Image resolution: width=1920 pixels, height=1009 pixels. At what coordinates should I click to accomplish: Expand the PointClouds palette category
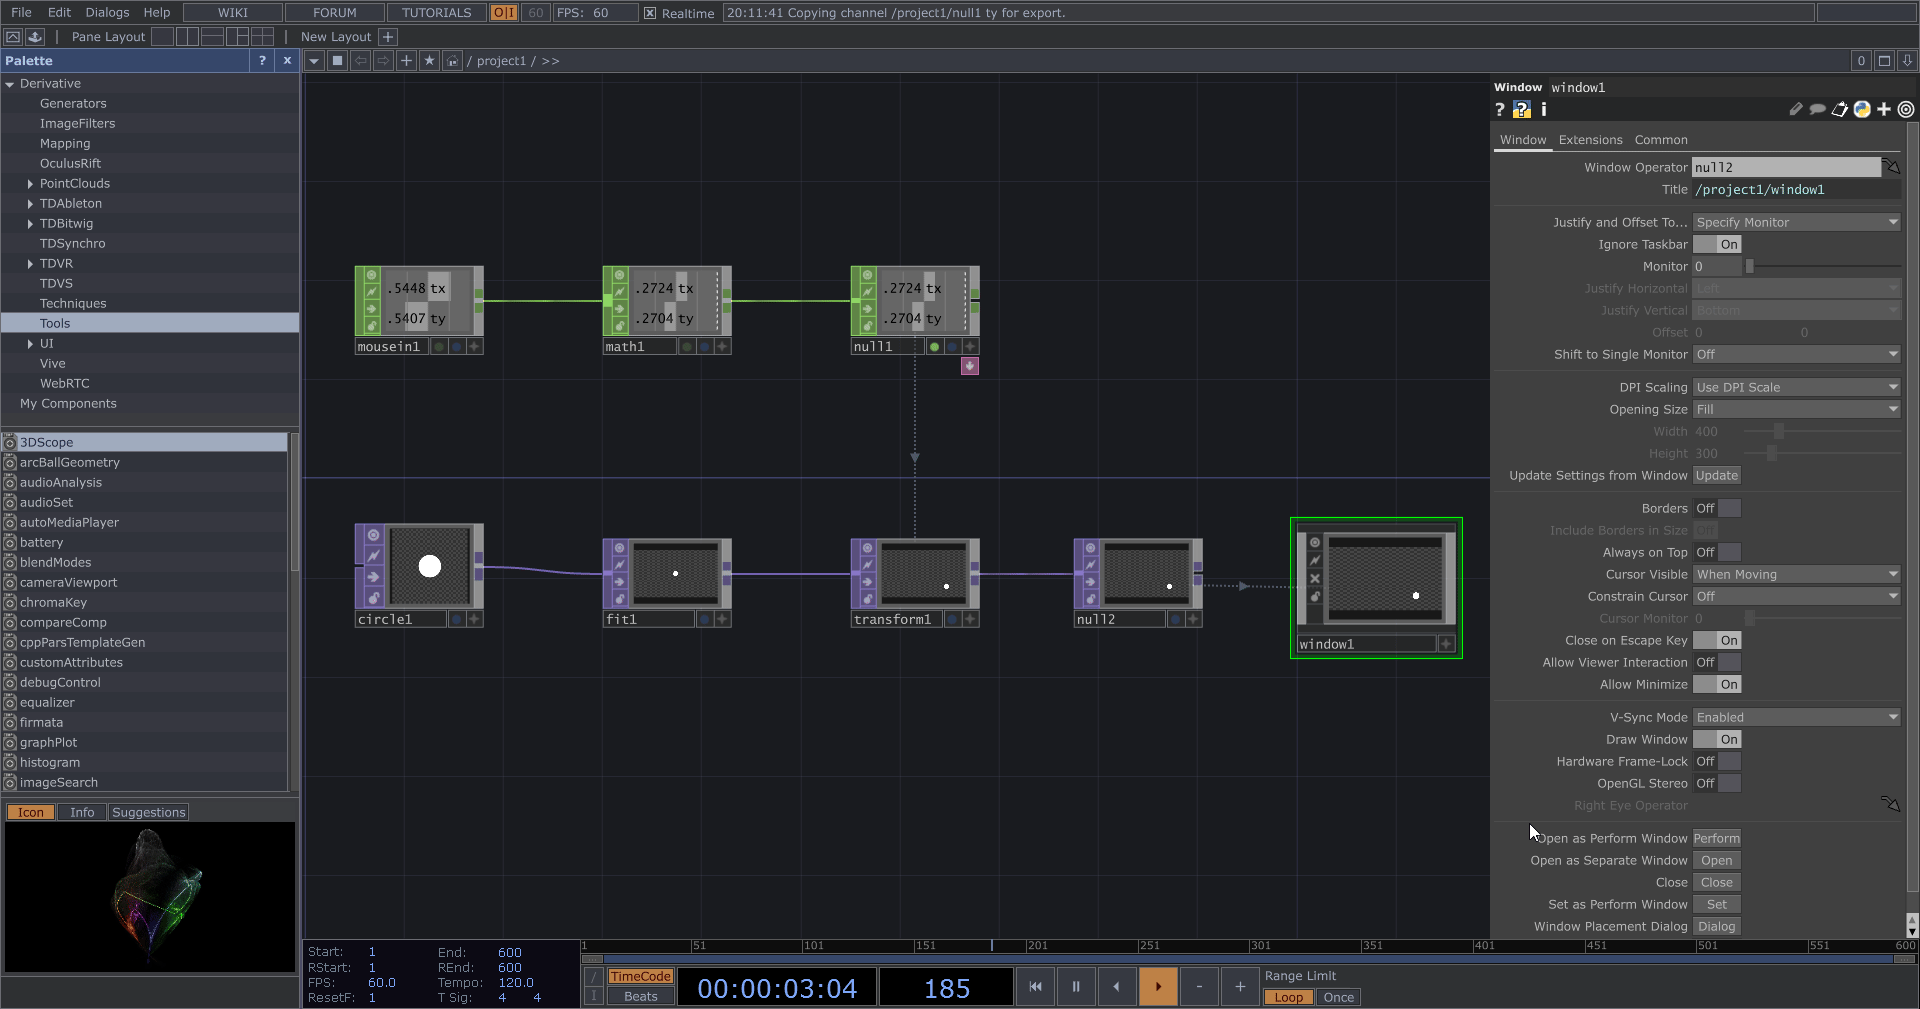pos(28,184)
